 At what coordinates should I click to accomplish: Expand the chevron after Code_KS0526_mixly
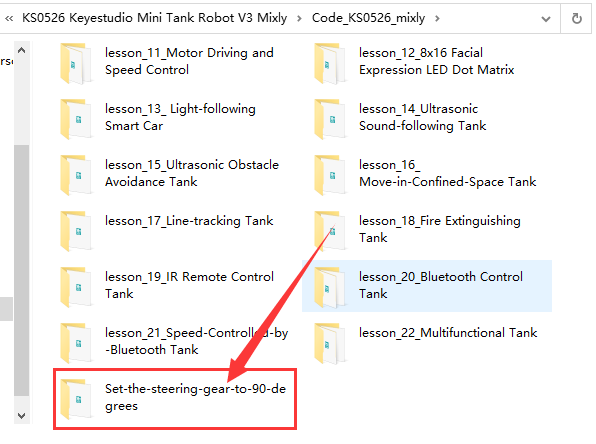pyautogui.click(x=437, y=18)
